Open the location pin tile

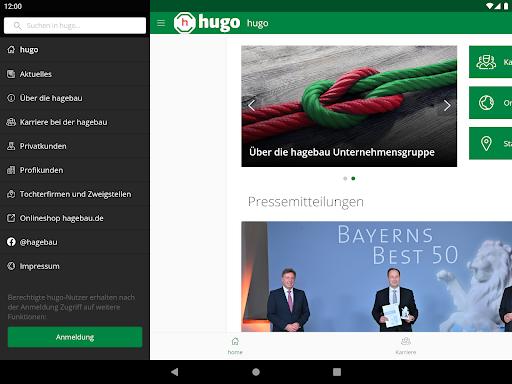(x=490, y=143)
